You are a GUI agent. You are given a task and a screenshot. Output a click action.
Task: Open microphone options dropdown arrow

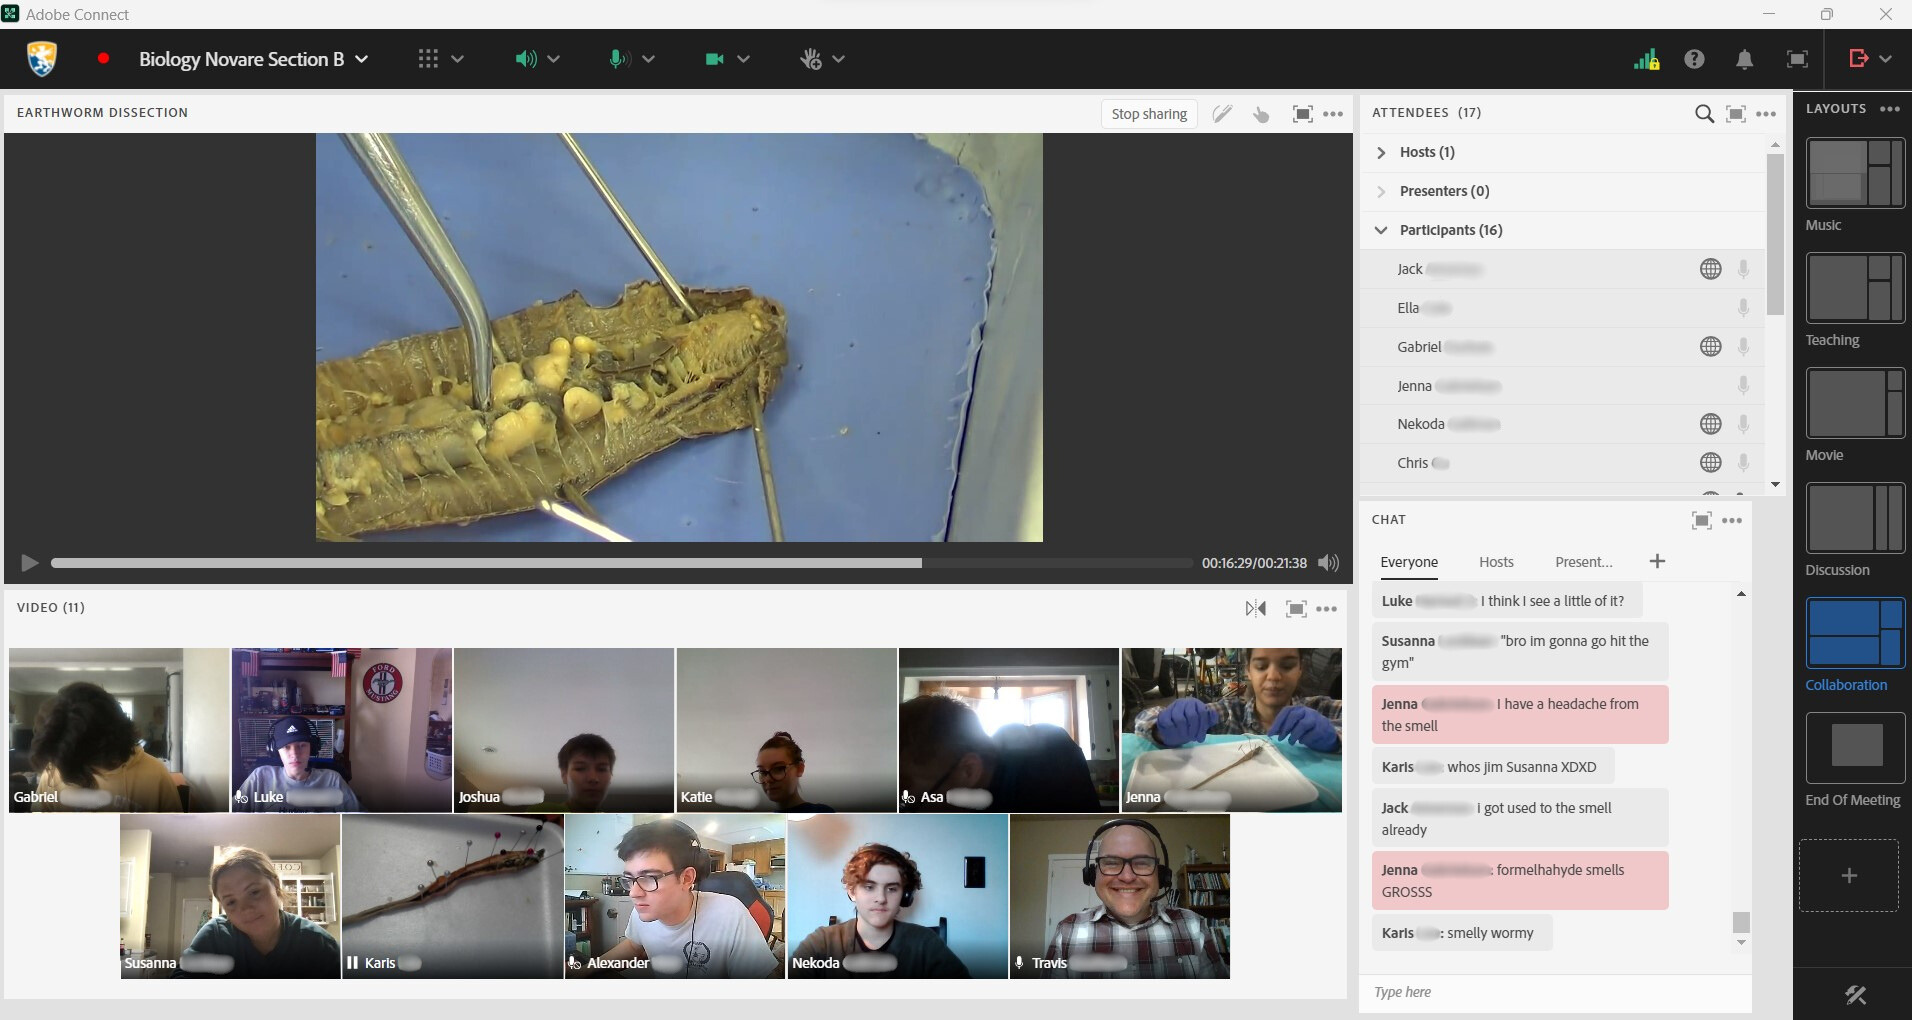pos(648,59)
